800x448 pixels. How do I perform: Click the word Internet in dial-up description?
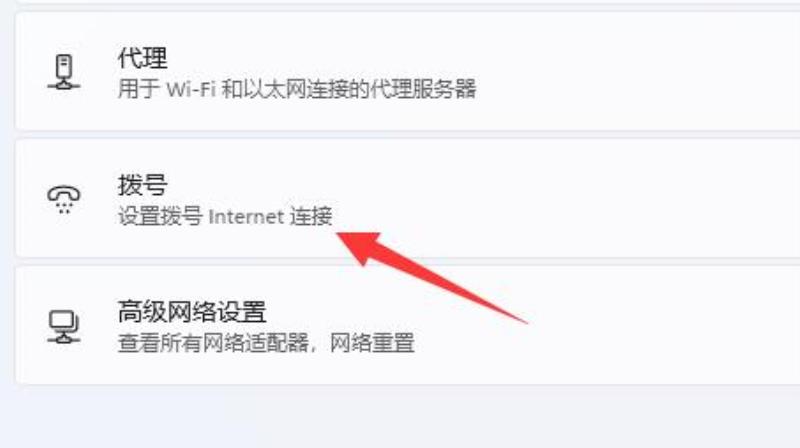pyautogui.click(x=246, y=216)
